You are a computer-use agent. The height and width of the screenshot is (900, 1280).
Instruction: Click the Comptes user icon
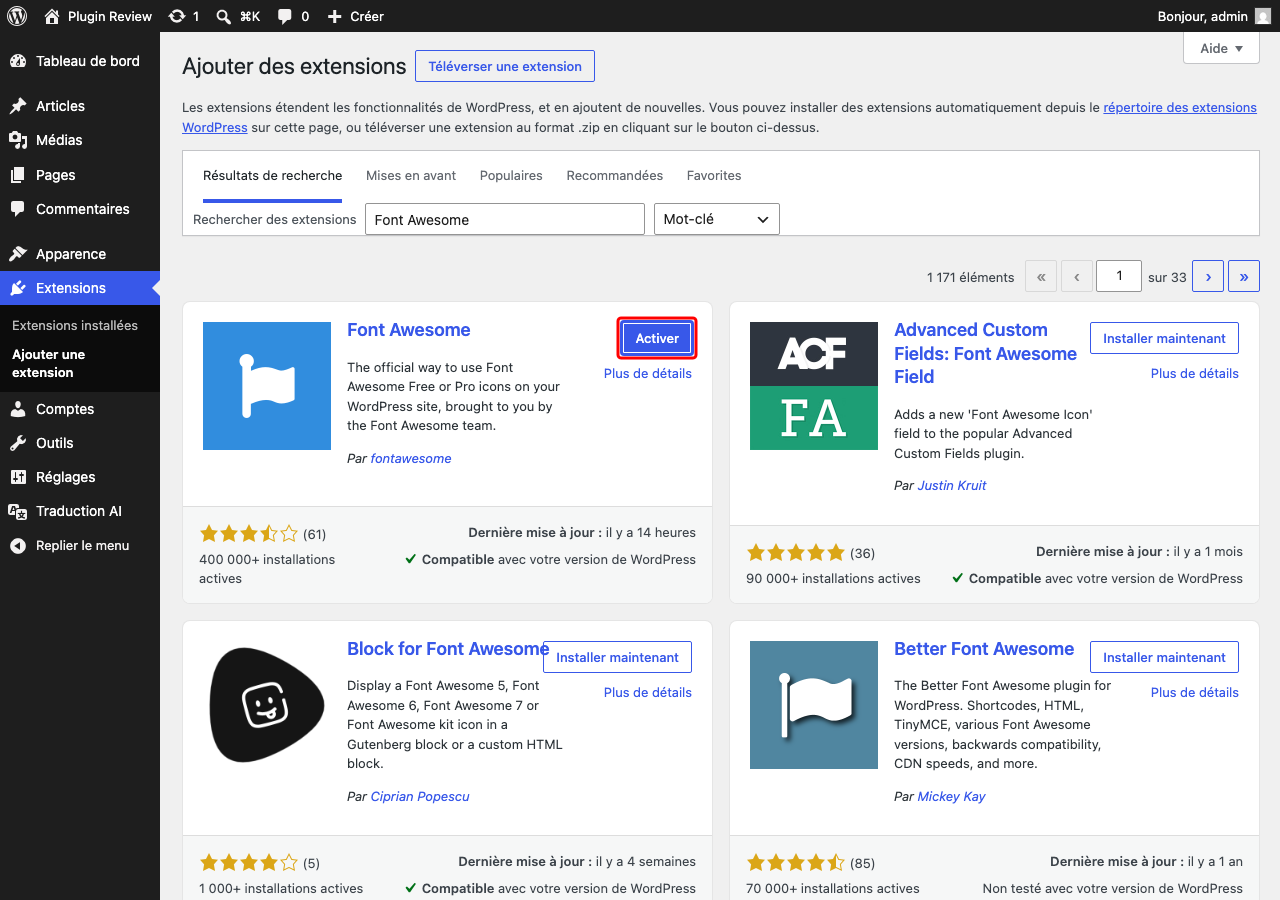18,409
